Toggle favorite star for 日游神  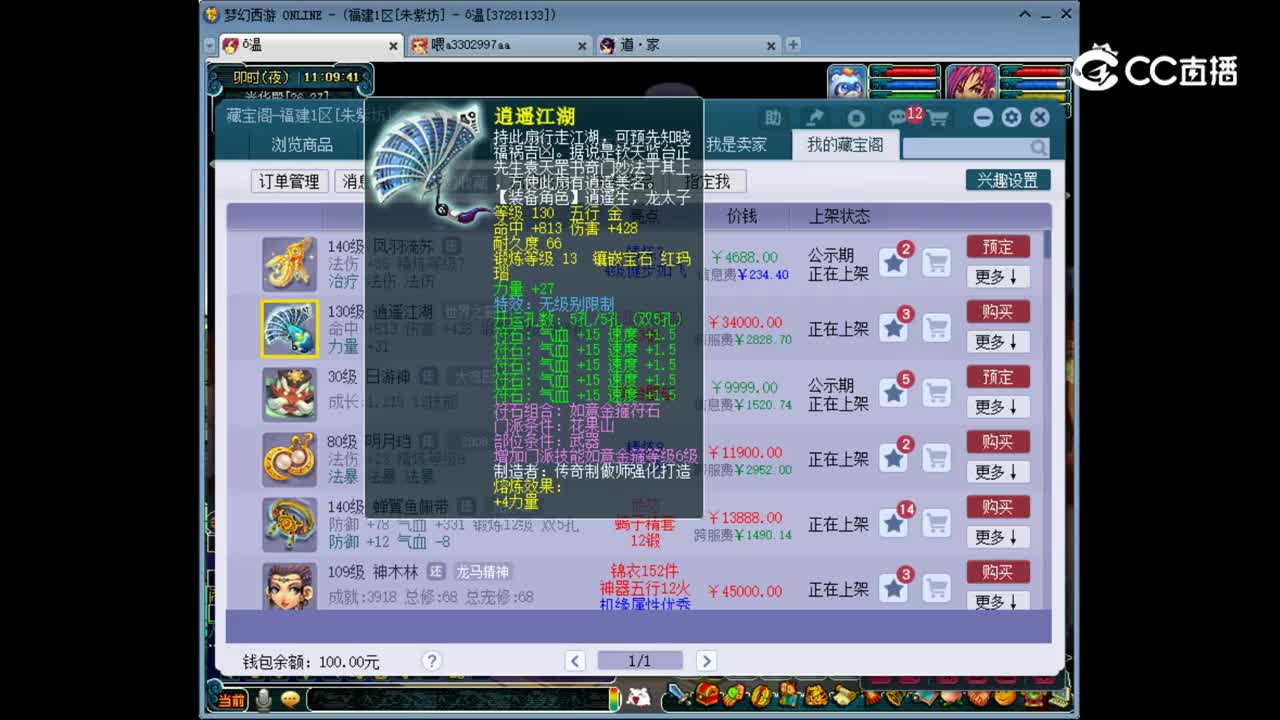coord(893,393)
